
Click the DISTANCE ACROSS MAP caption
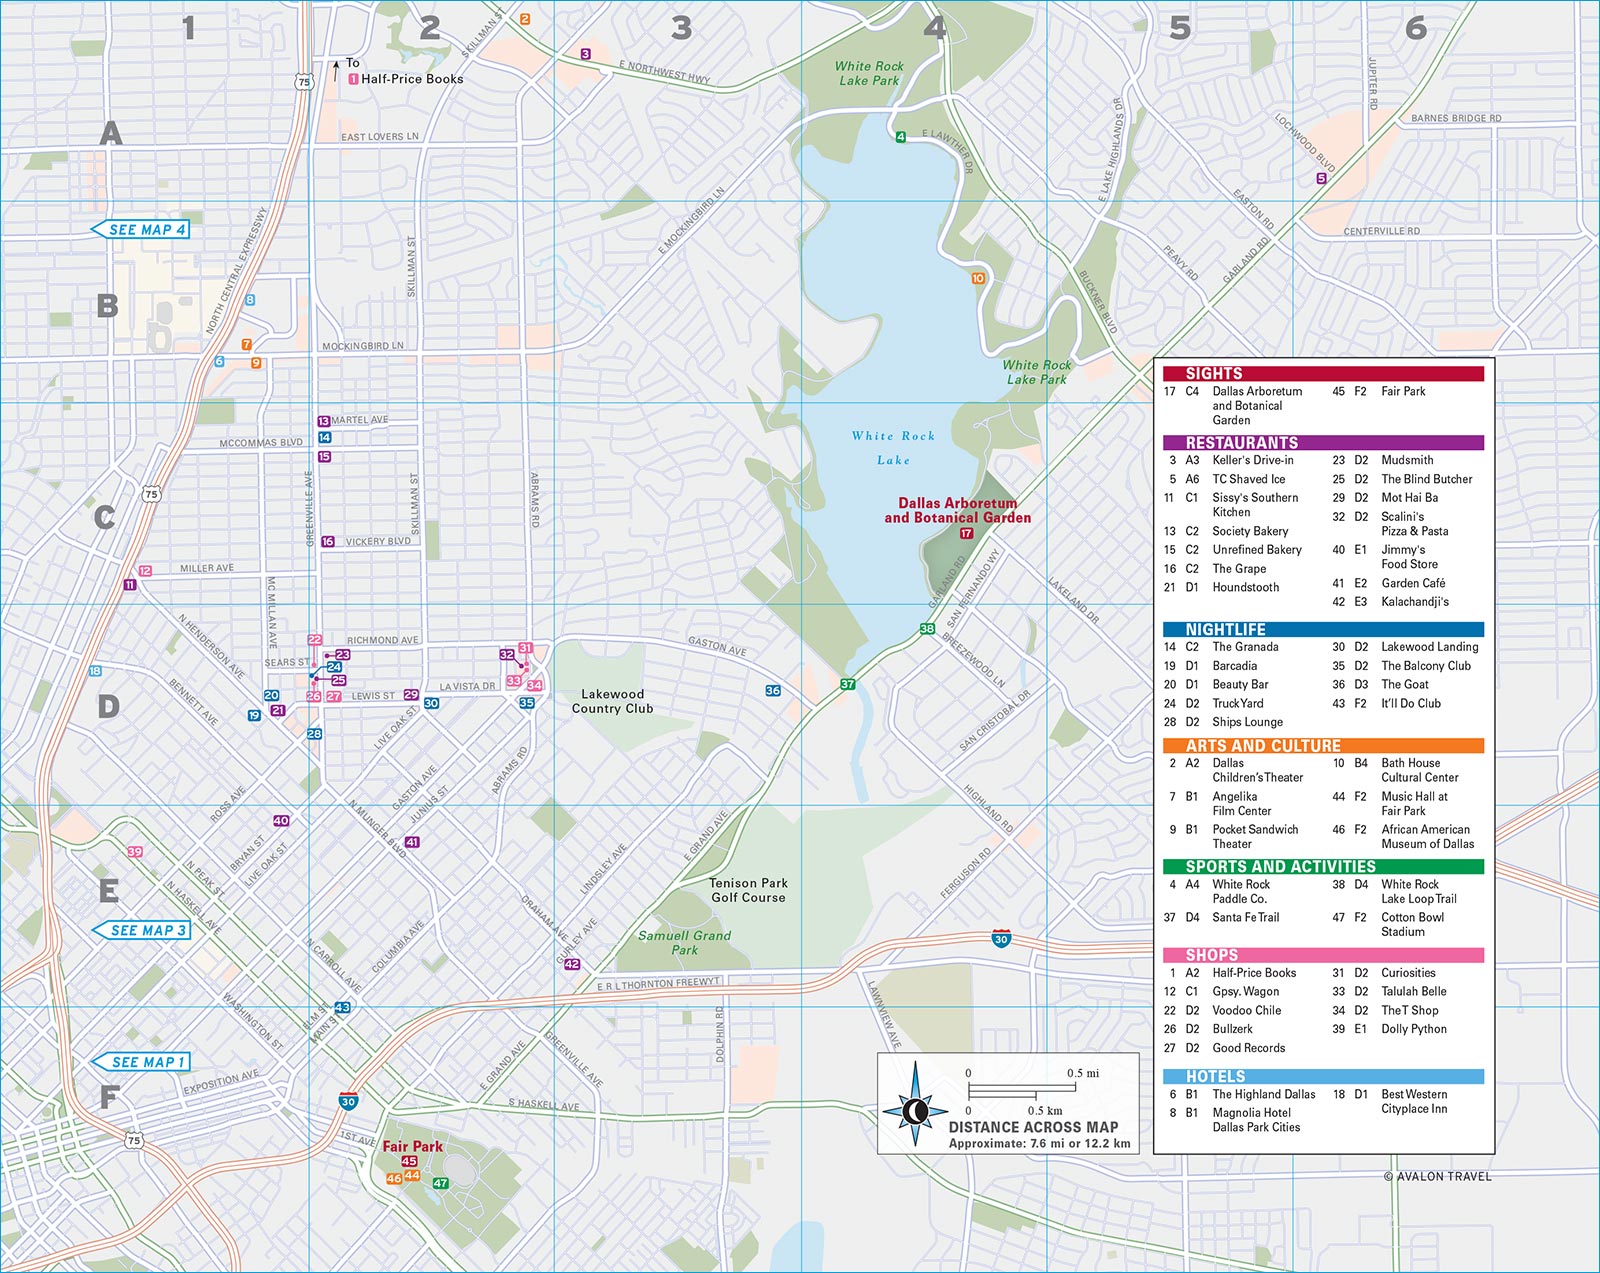click(x=1034, y=1127)
